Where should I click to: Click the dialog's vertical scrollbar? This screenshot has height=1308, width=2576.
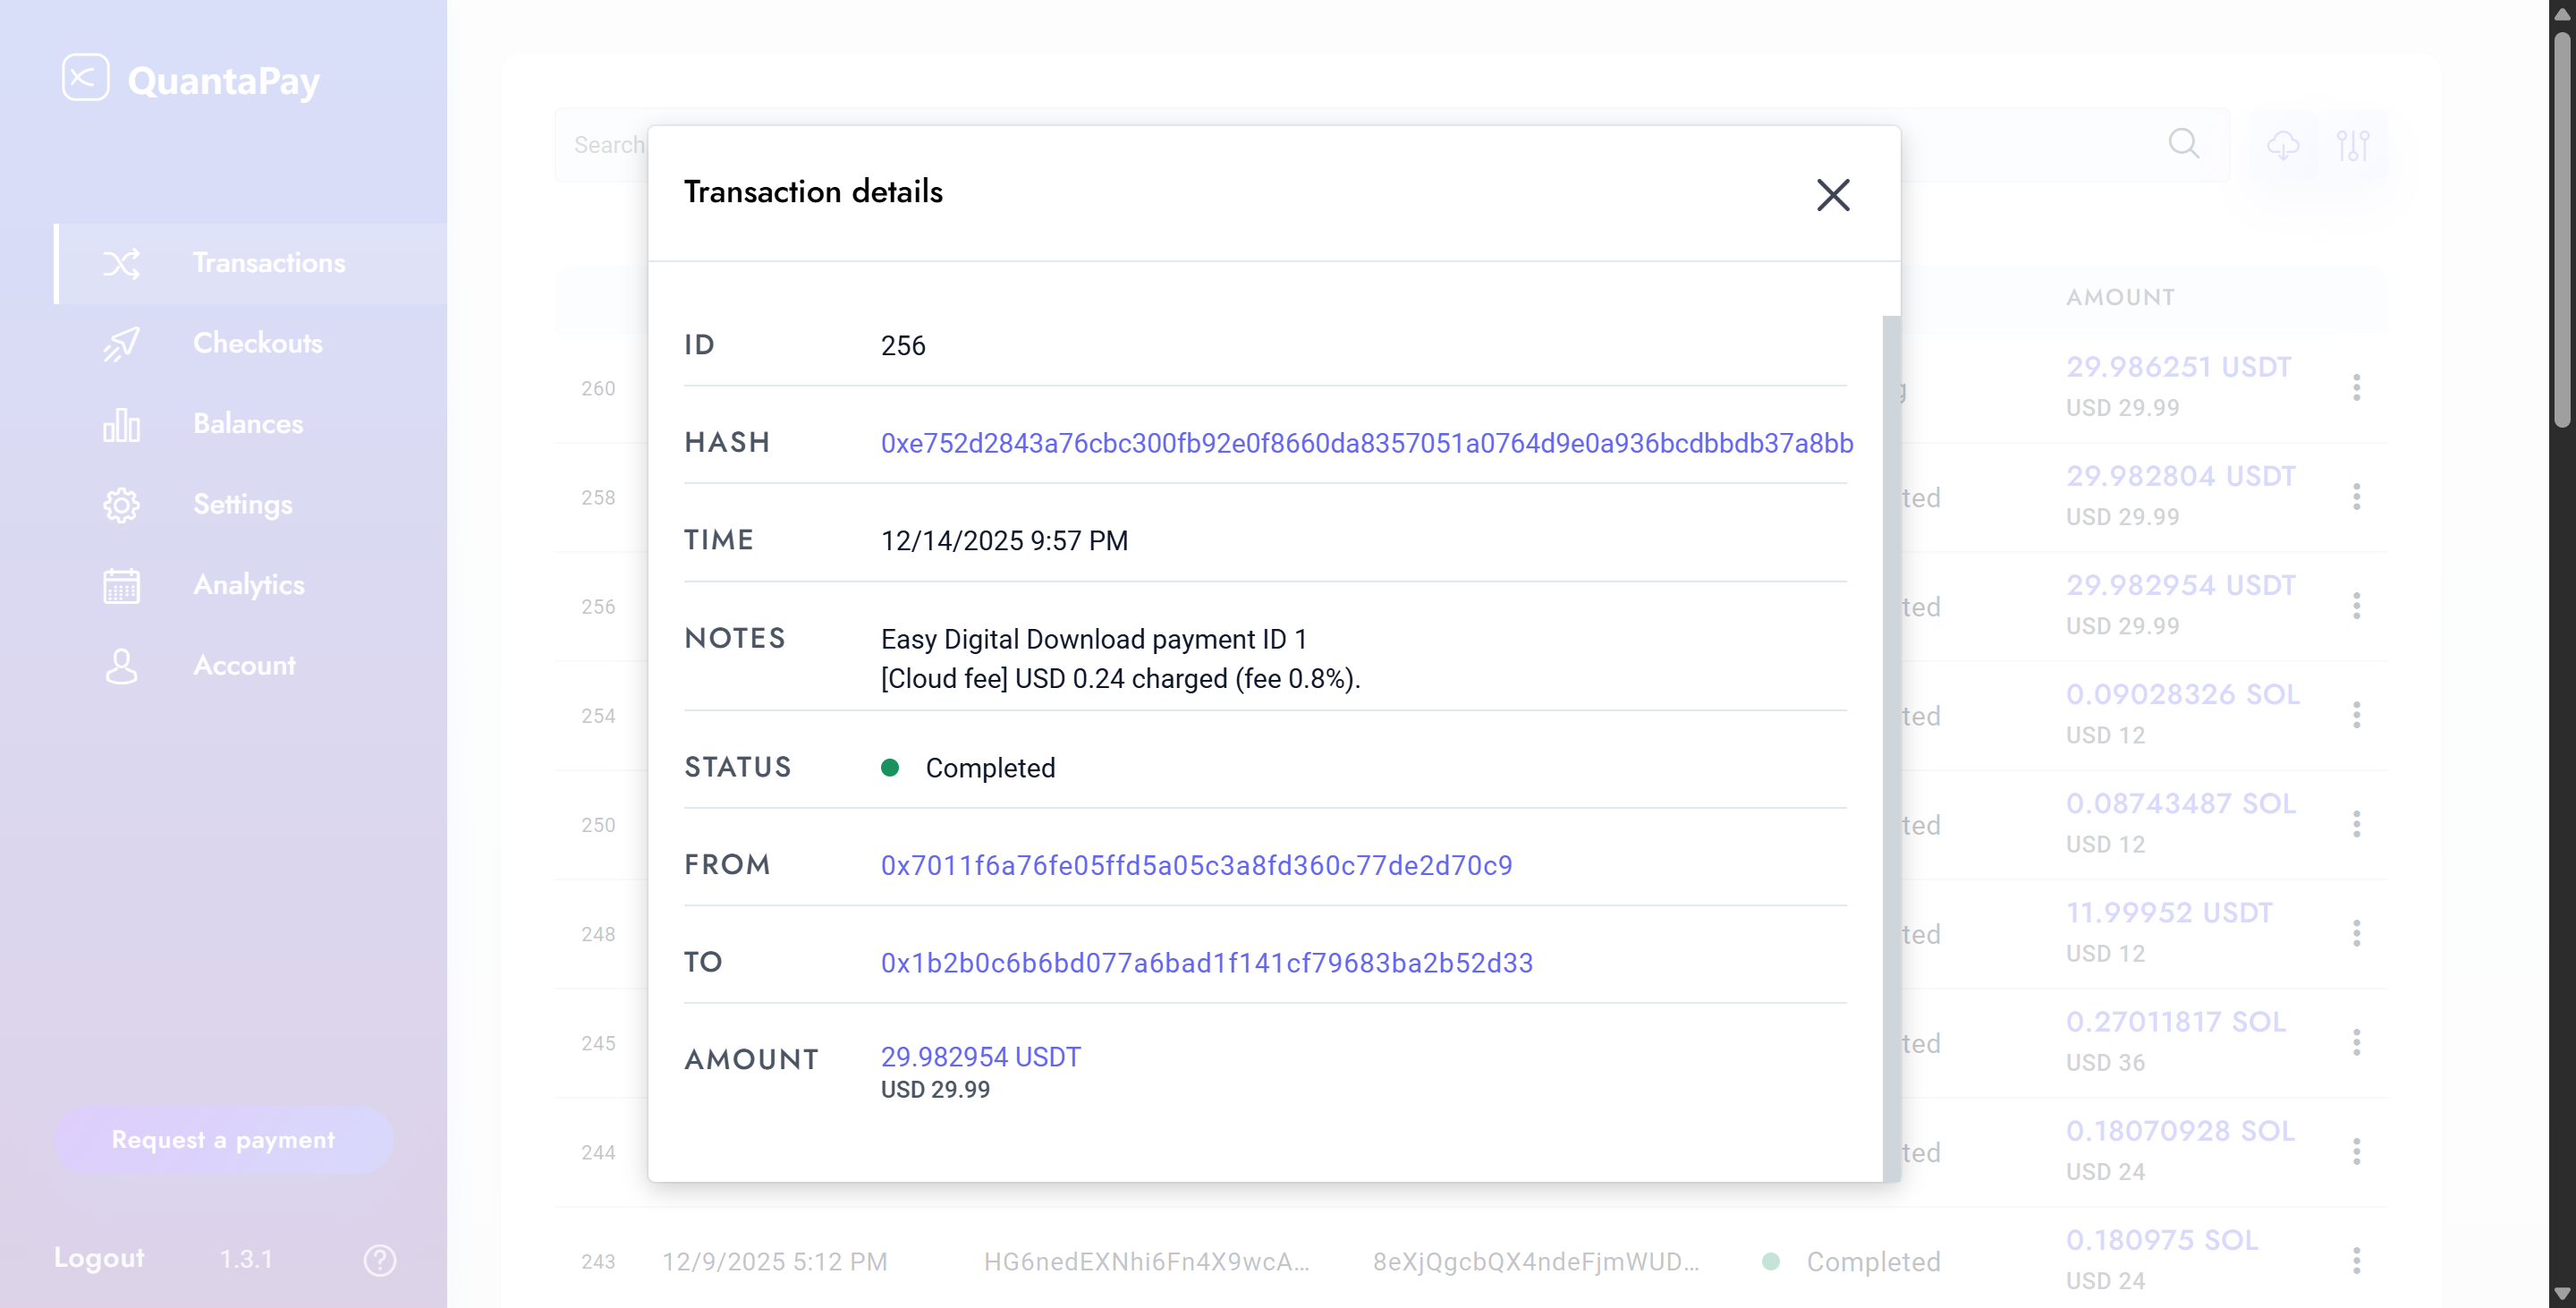coord(1891,748)
